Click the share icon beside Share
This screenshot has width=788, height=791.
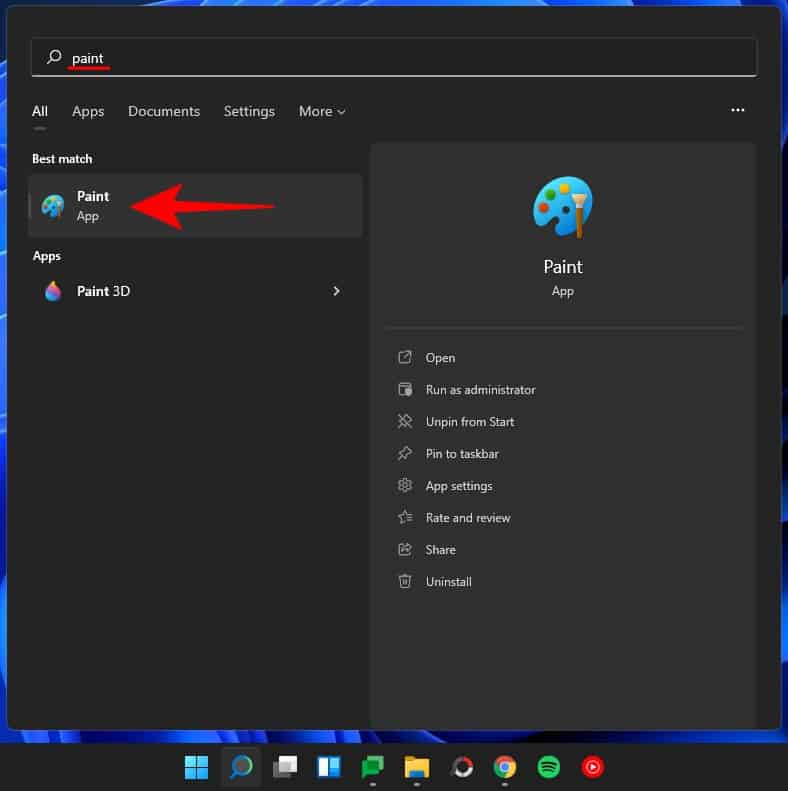[405, 549]
